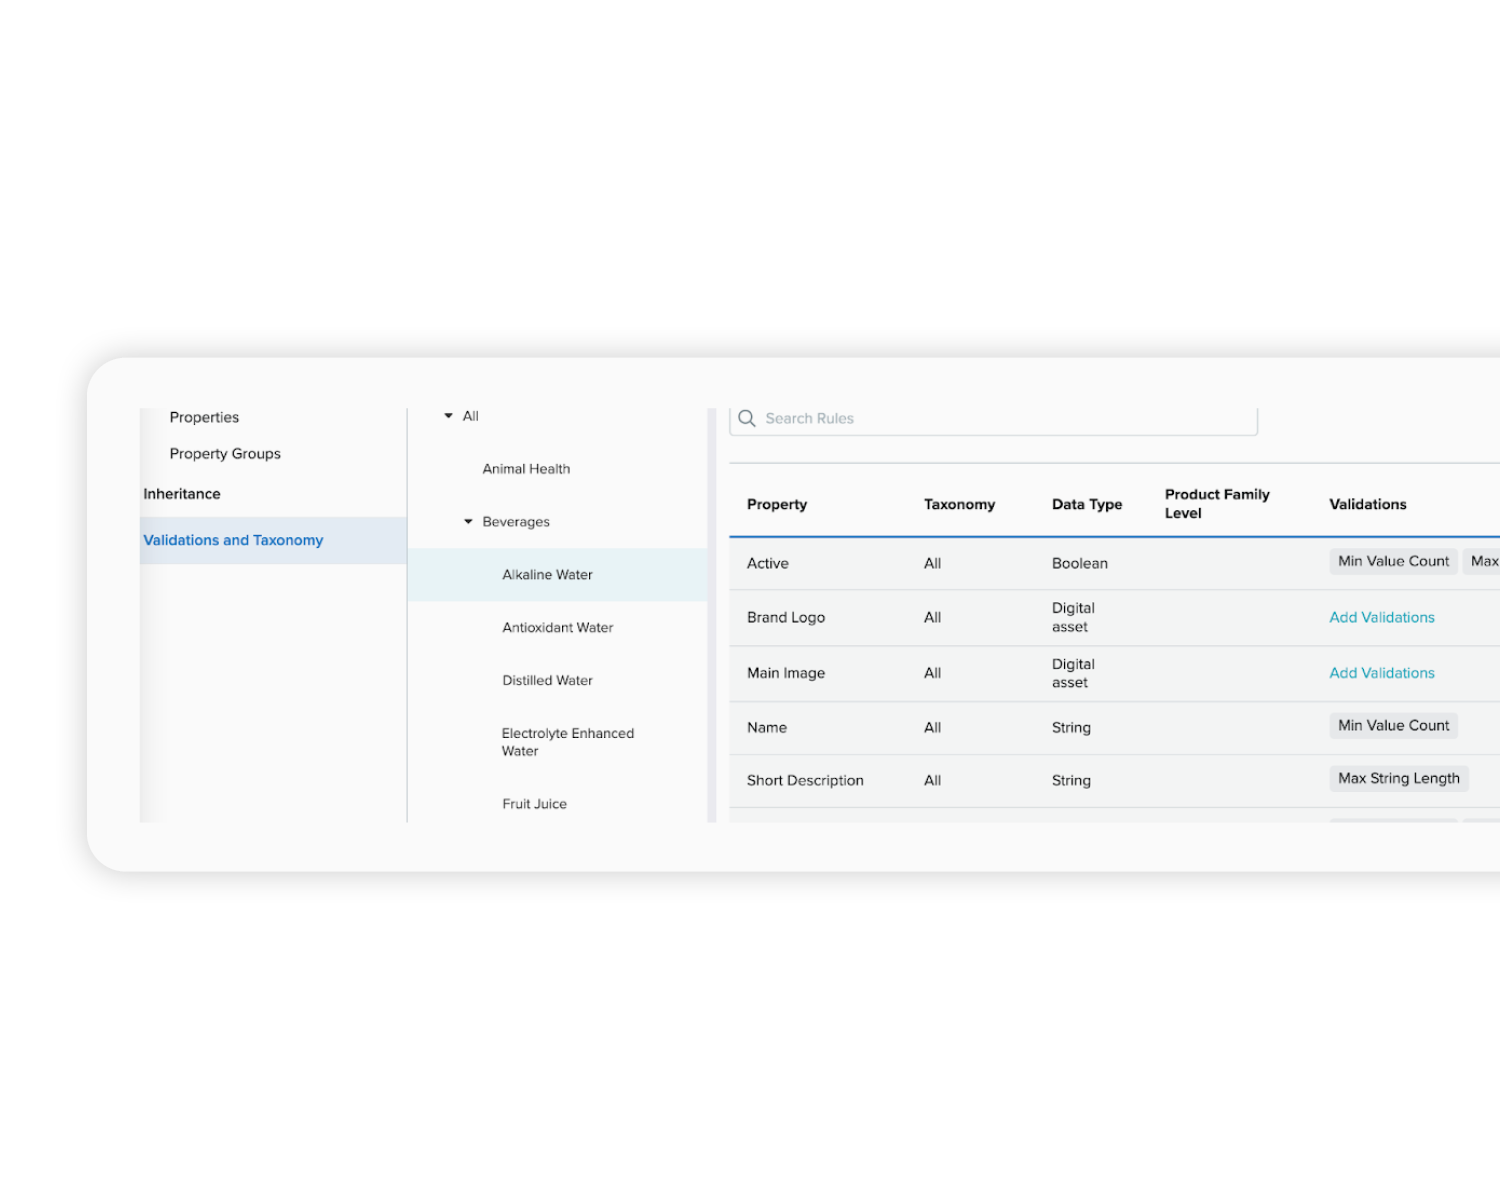
Task: Collapse the All taxonomy node arrow
Action: (449, 416)
